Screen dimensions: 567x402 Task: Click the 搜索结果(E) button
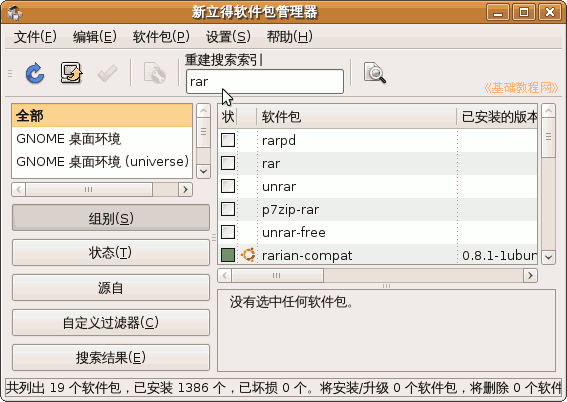[x=111, y=358]
